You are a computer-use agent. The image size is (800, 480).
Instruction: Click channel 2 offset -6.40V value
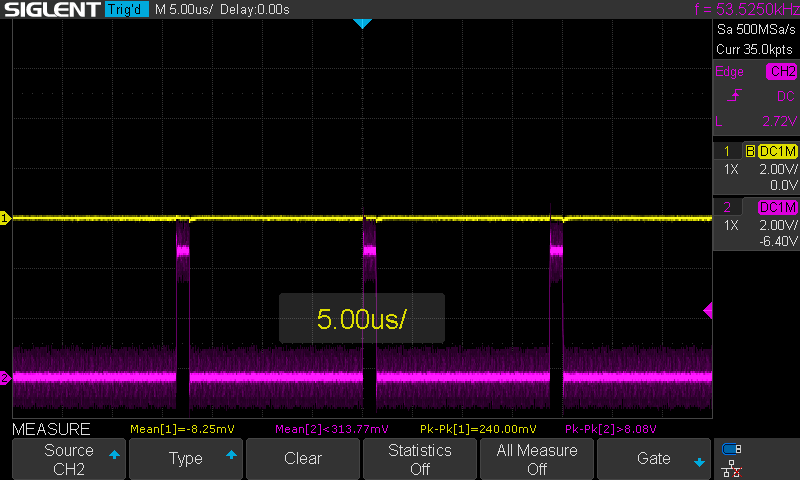[778, 241]
